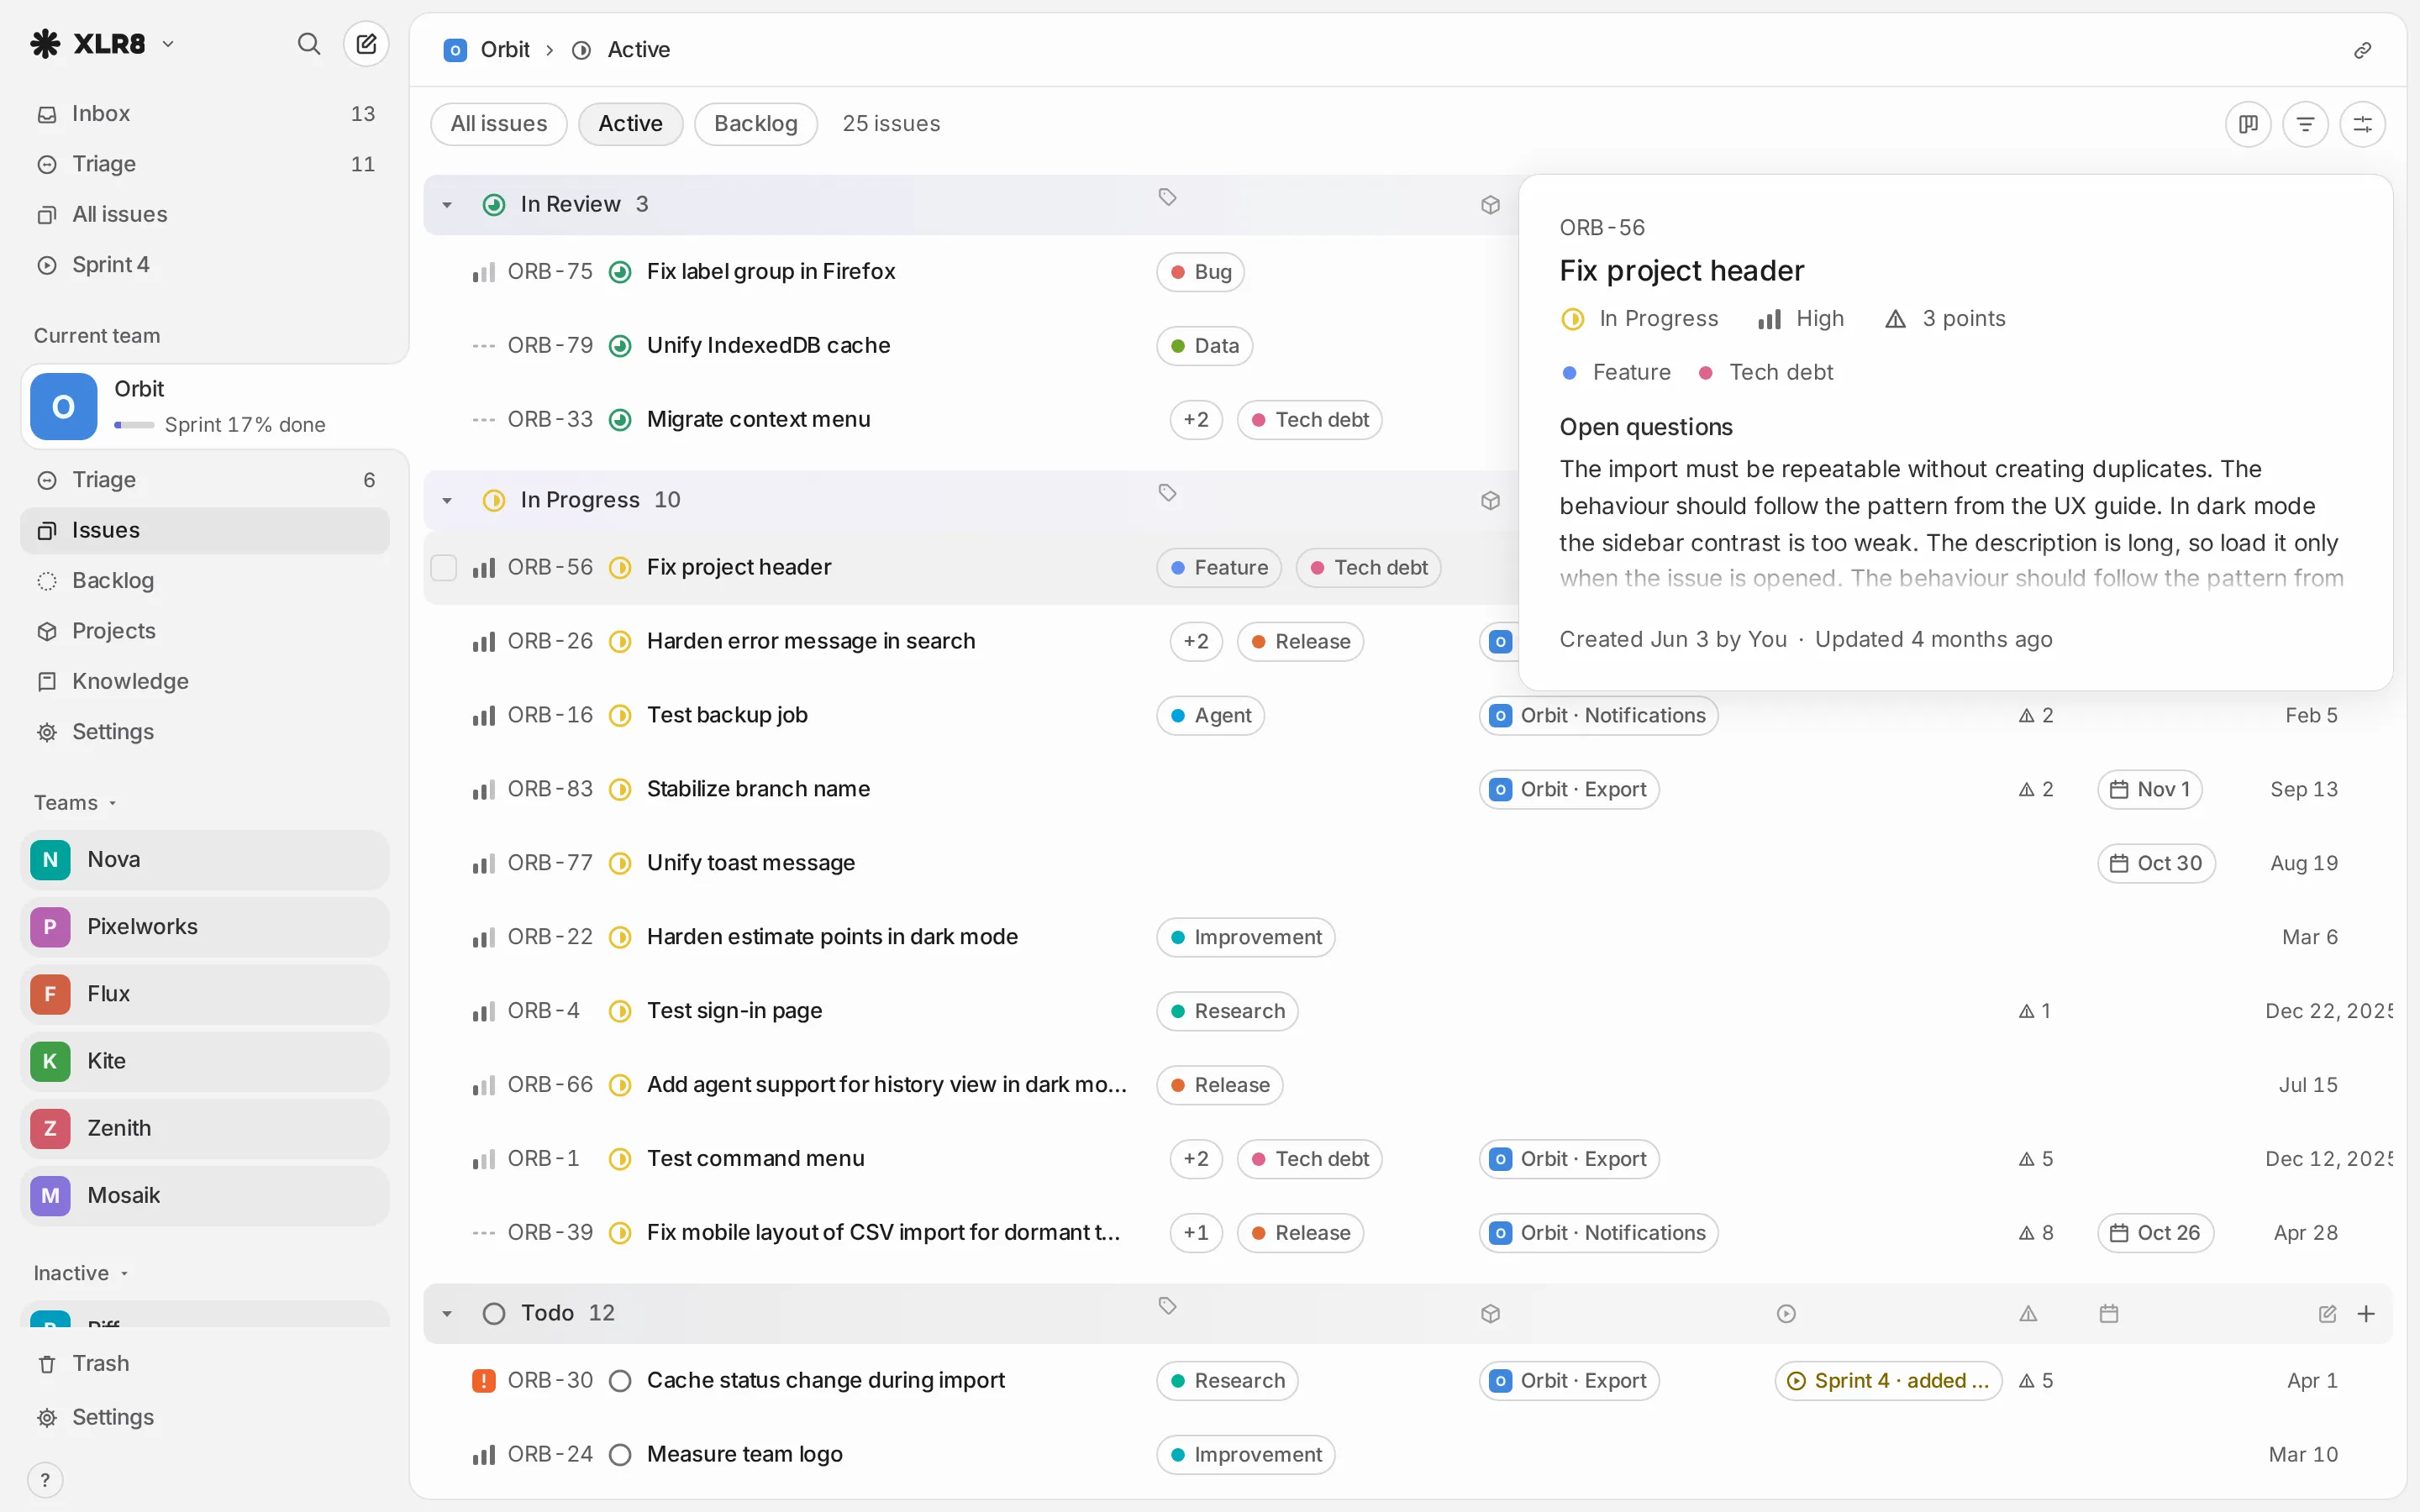The image size is (2420, 1512).
Task: Open the Orbit · Notifications project chip on ORB-16
Action: (1598, 715)
